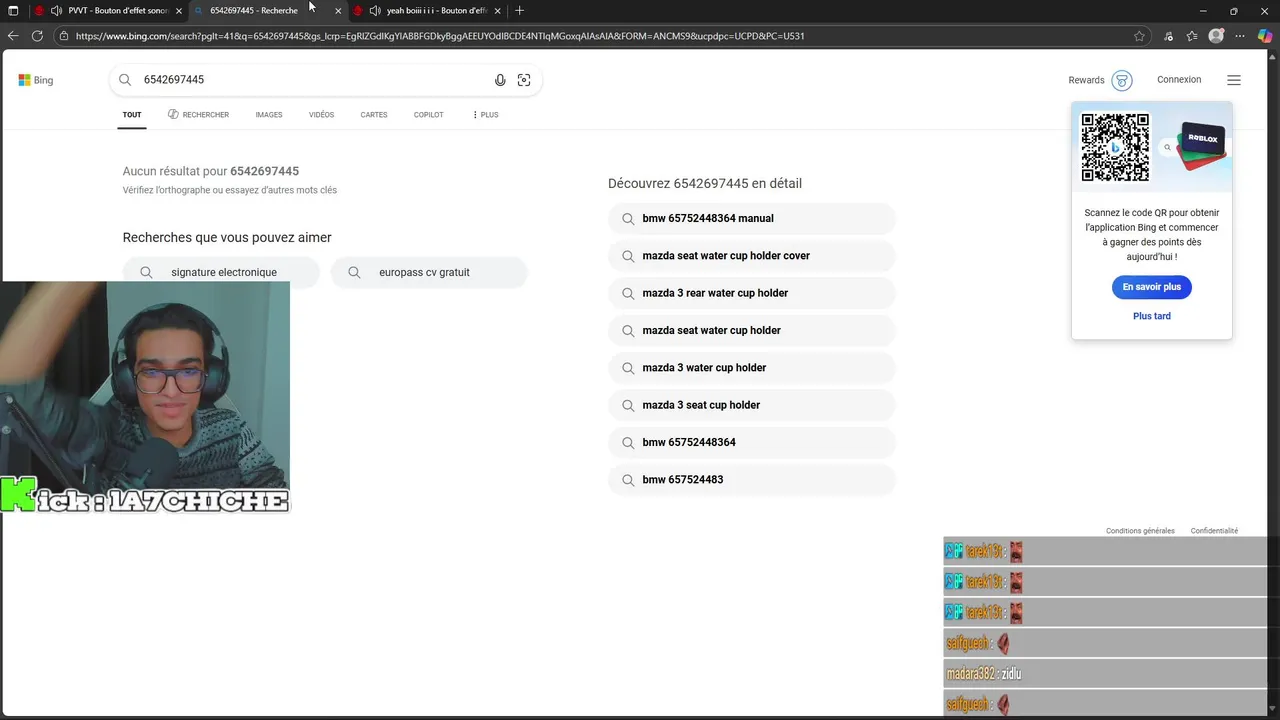Open the tab actions menu icon
1280x720 pixels.
[13, 10]
